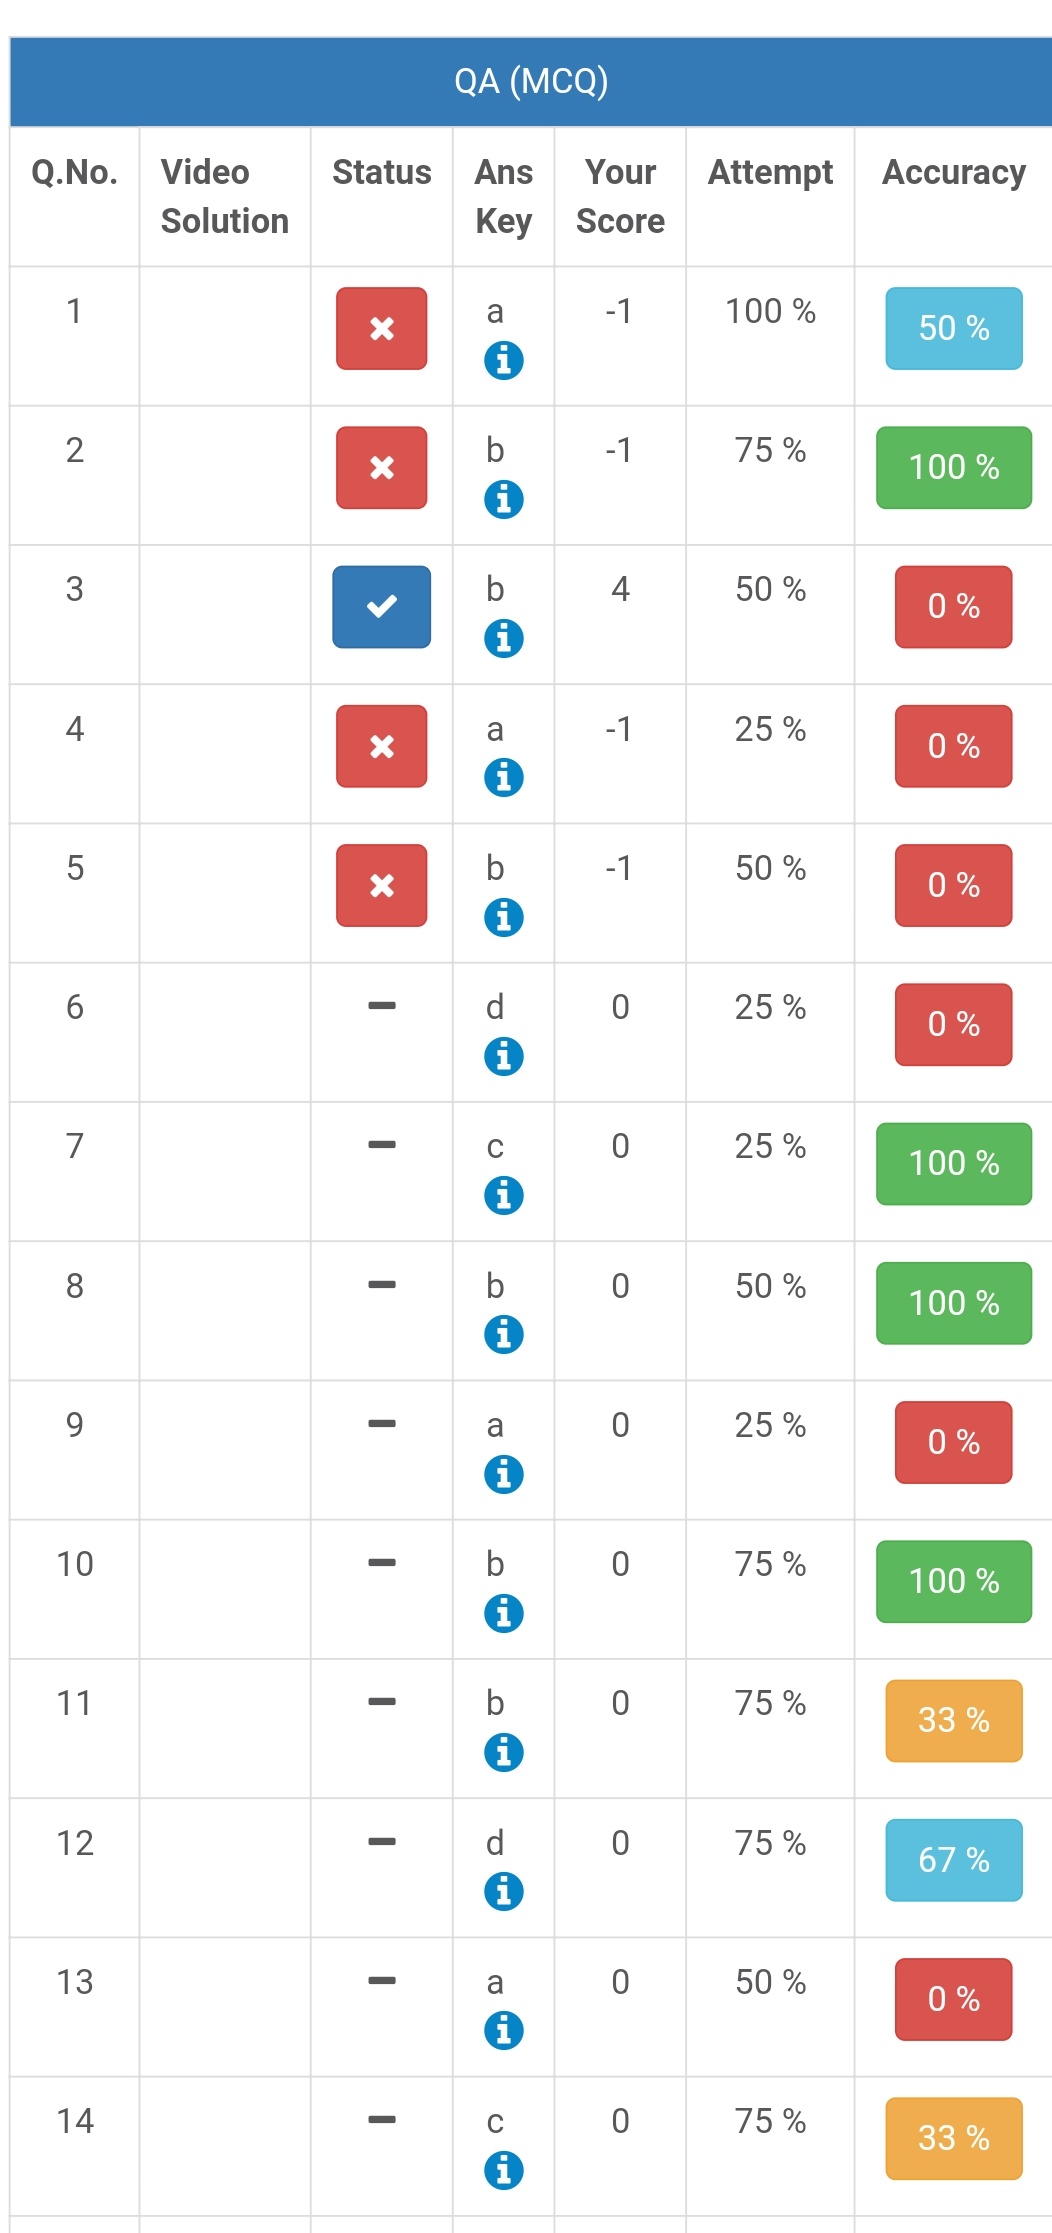Click the green 100 % badge for question 2

953,468
